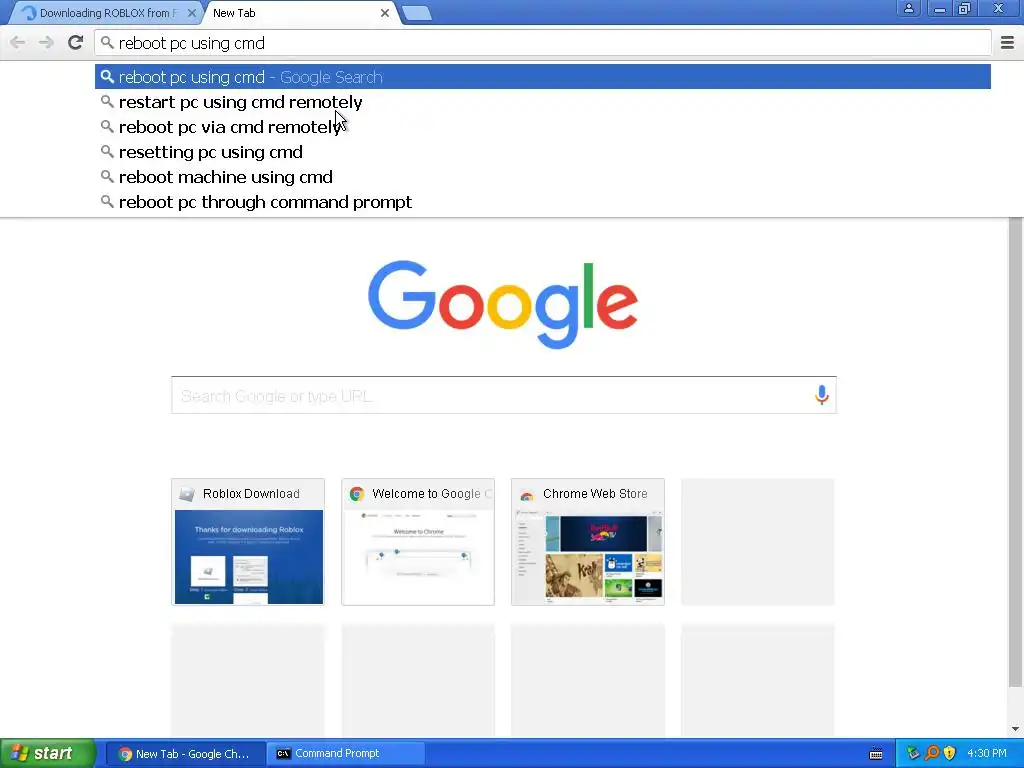Open the Roblox Download thumbnail
1024x768 pixels.
[248, 541]
